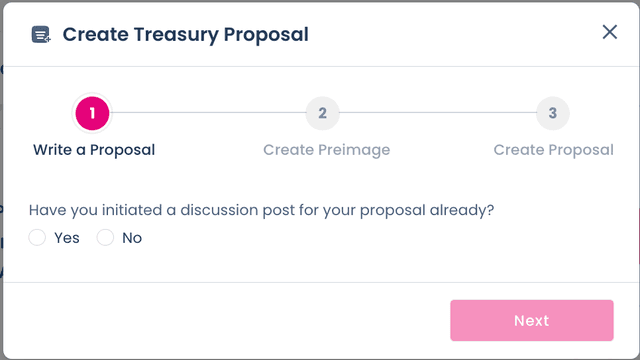Screen dimensions: 640x360
Task: Jump to step 3 circle
Action: (553, 113)
